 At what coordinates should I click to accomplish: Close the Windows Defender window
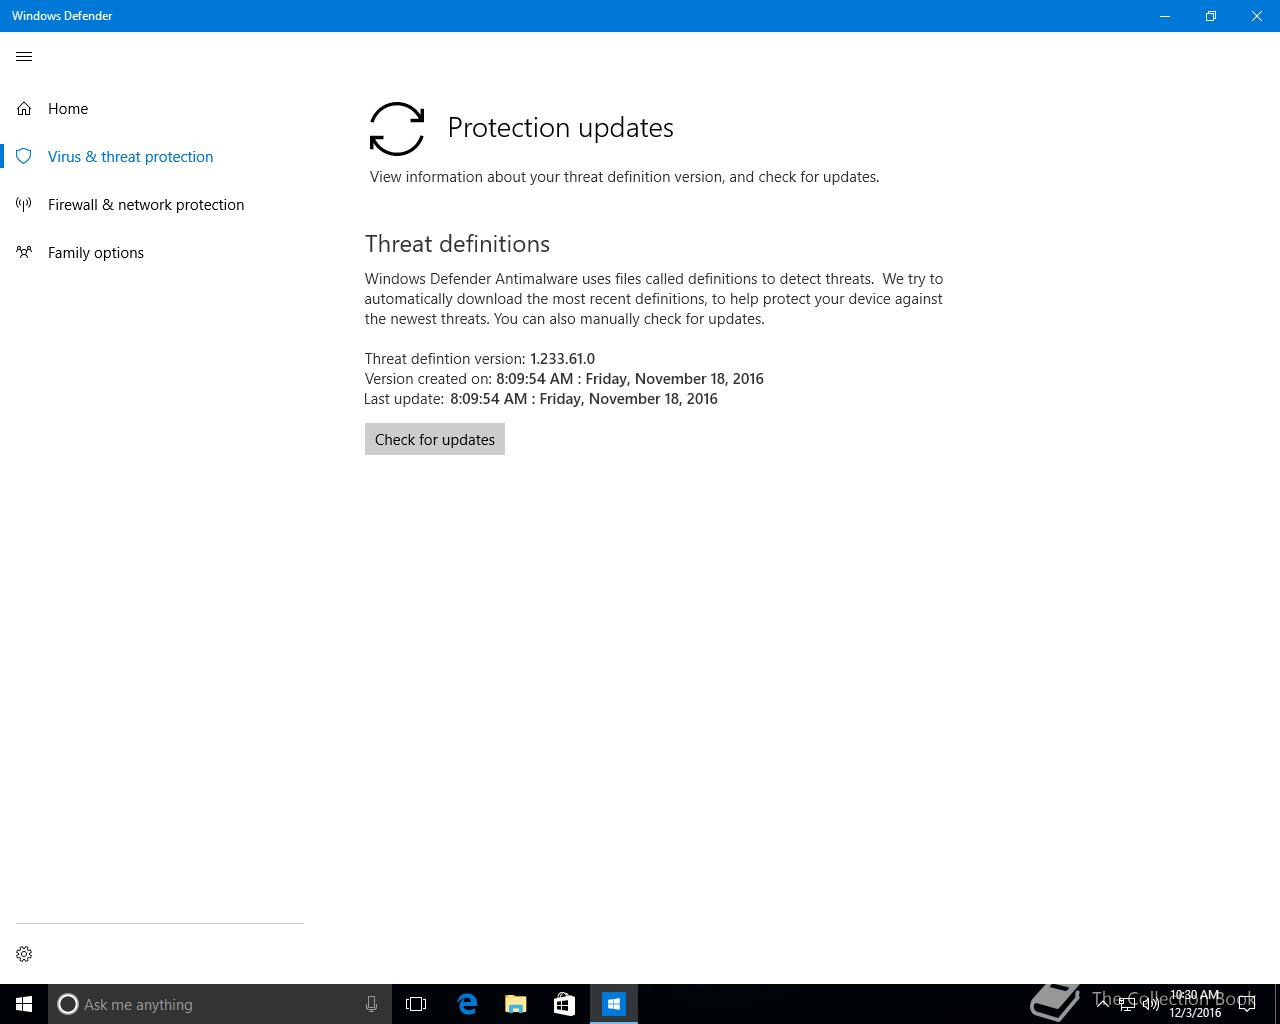coord(1257,16)
